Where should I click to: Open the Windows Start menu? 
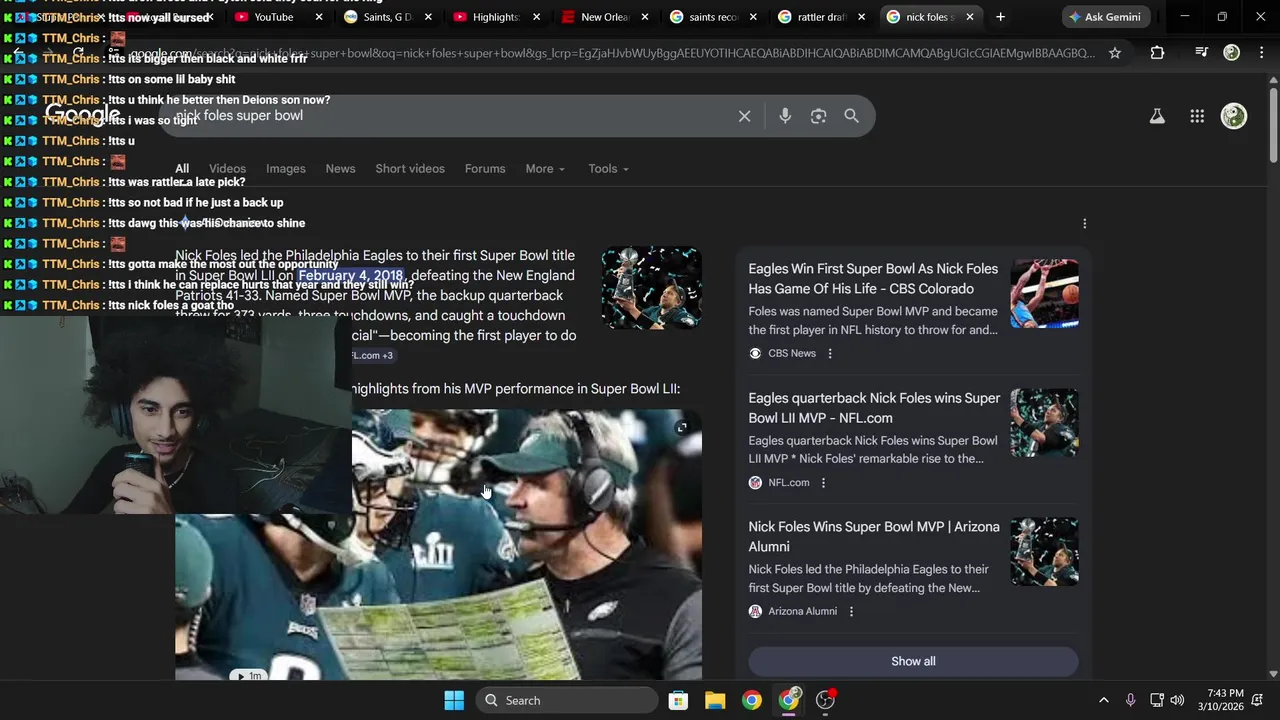coord(454,700)
